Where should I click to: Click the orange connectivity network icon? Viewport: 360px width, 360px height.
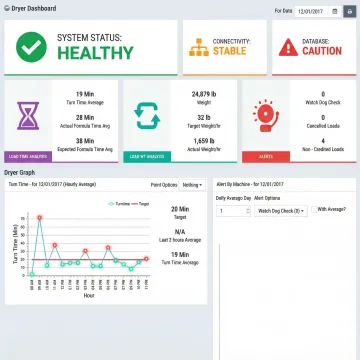tap(199, 47)
